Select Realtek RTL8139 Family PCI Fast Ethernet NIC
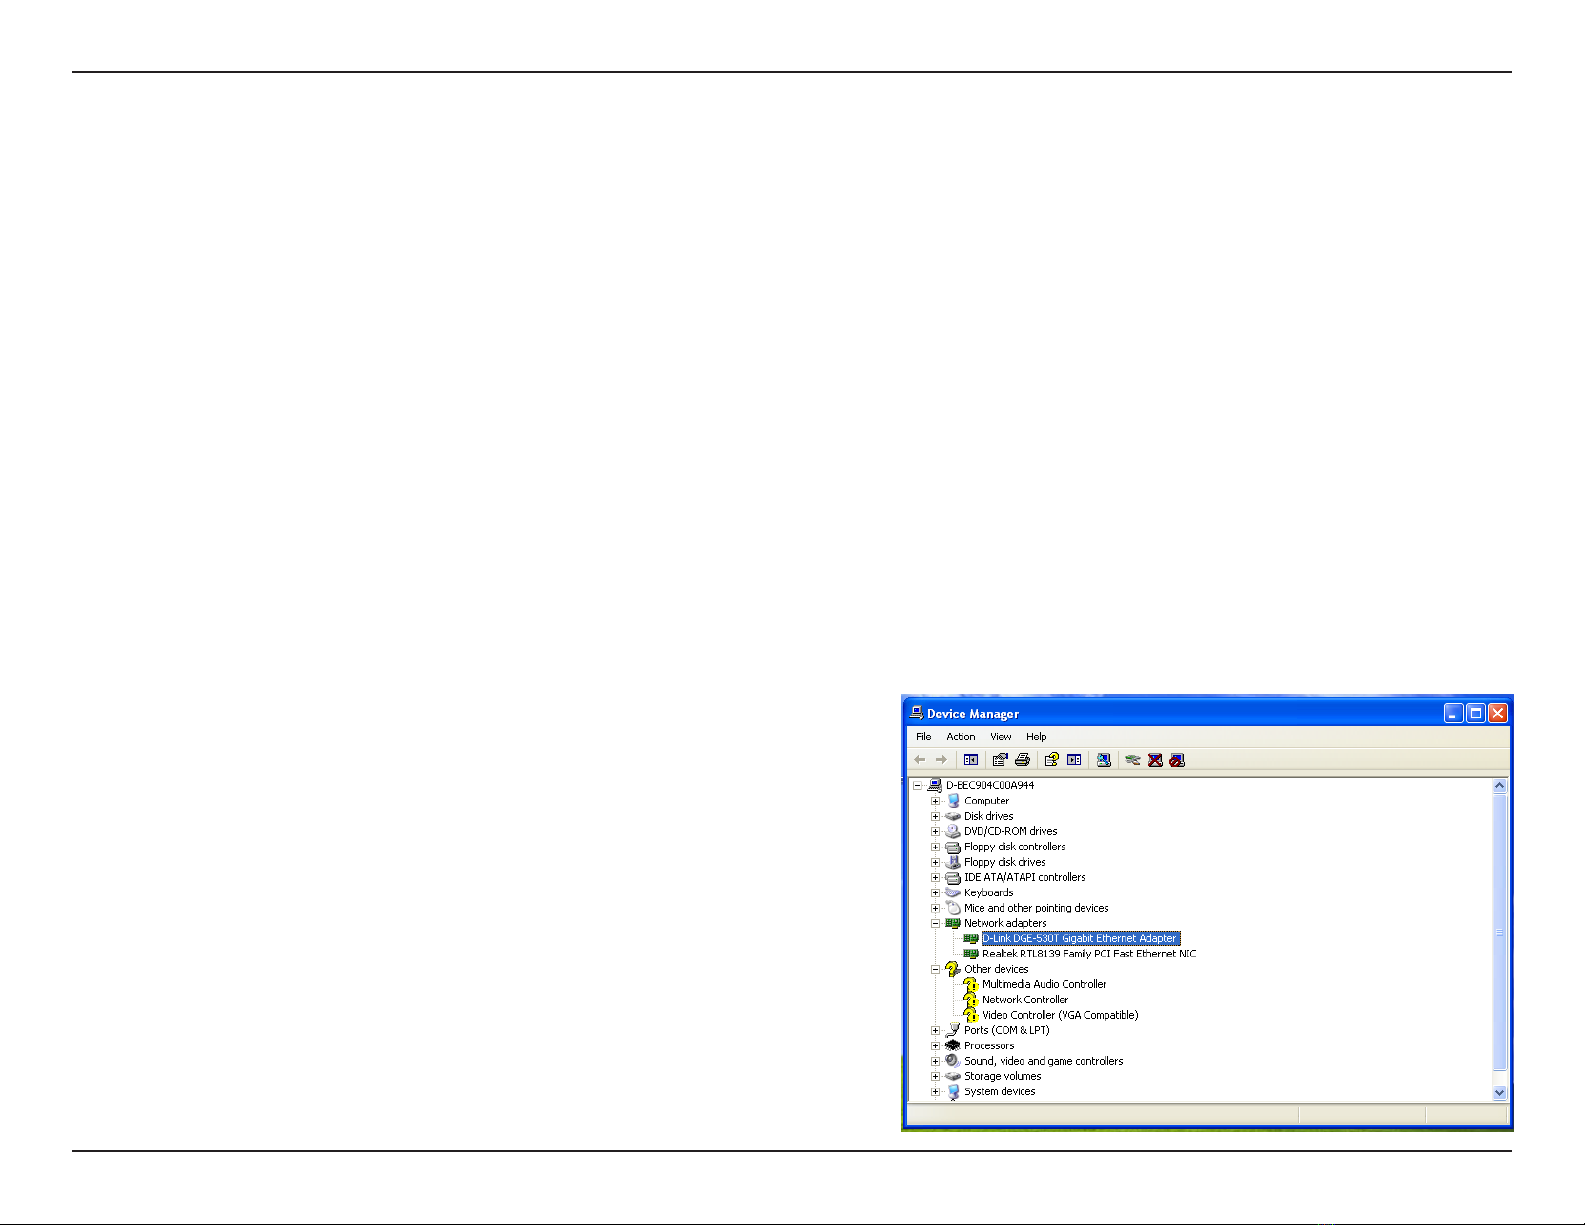The width and height of the screenshot is (1585, 1225). (1089, 954)
